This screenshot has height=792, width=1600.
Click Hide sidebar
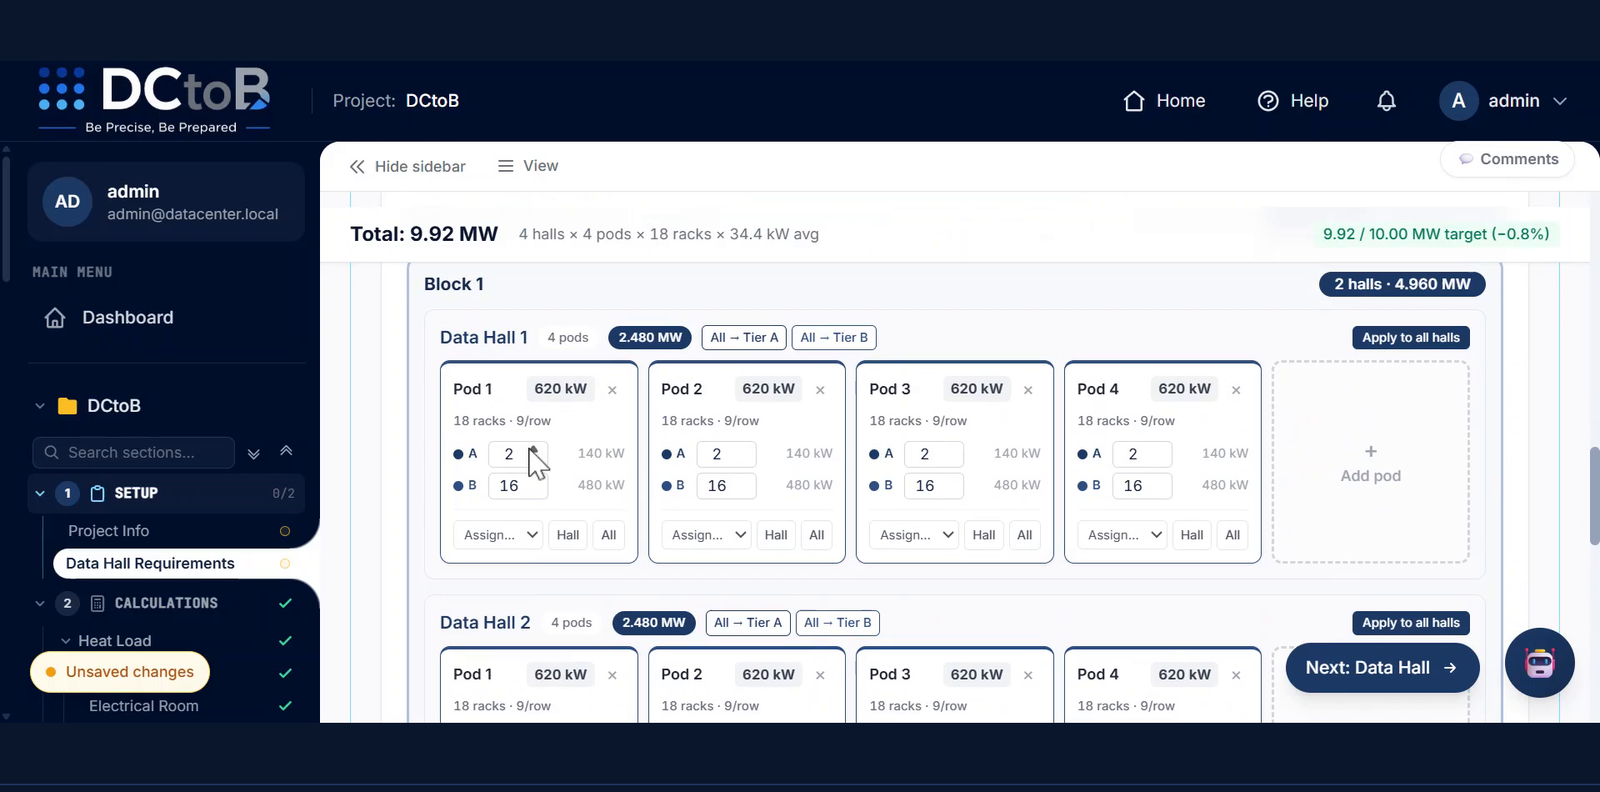[407, 166]
